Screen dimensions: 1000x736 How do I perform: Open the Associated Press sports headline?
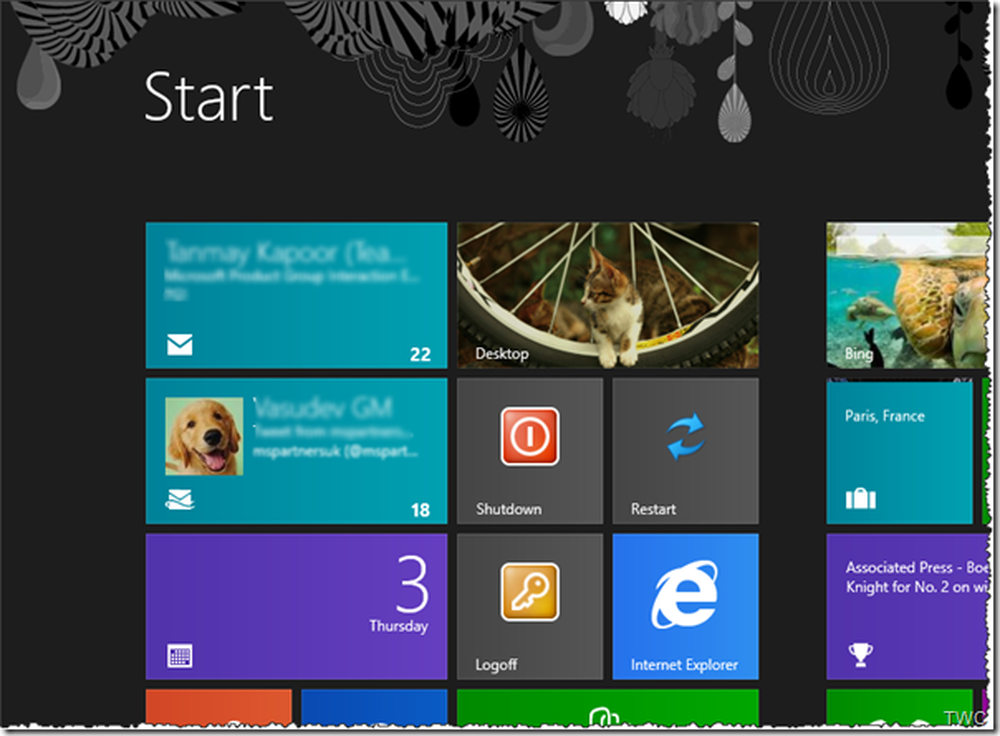pyautogui.click(x=917, y=577)
